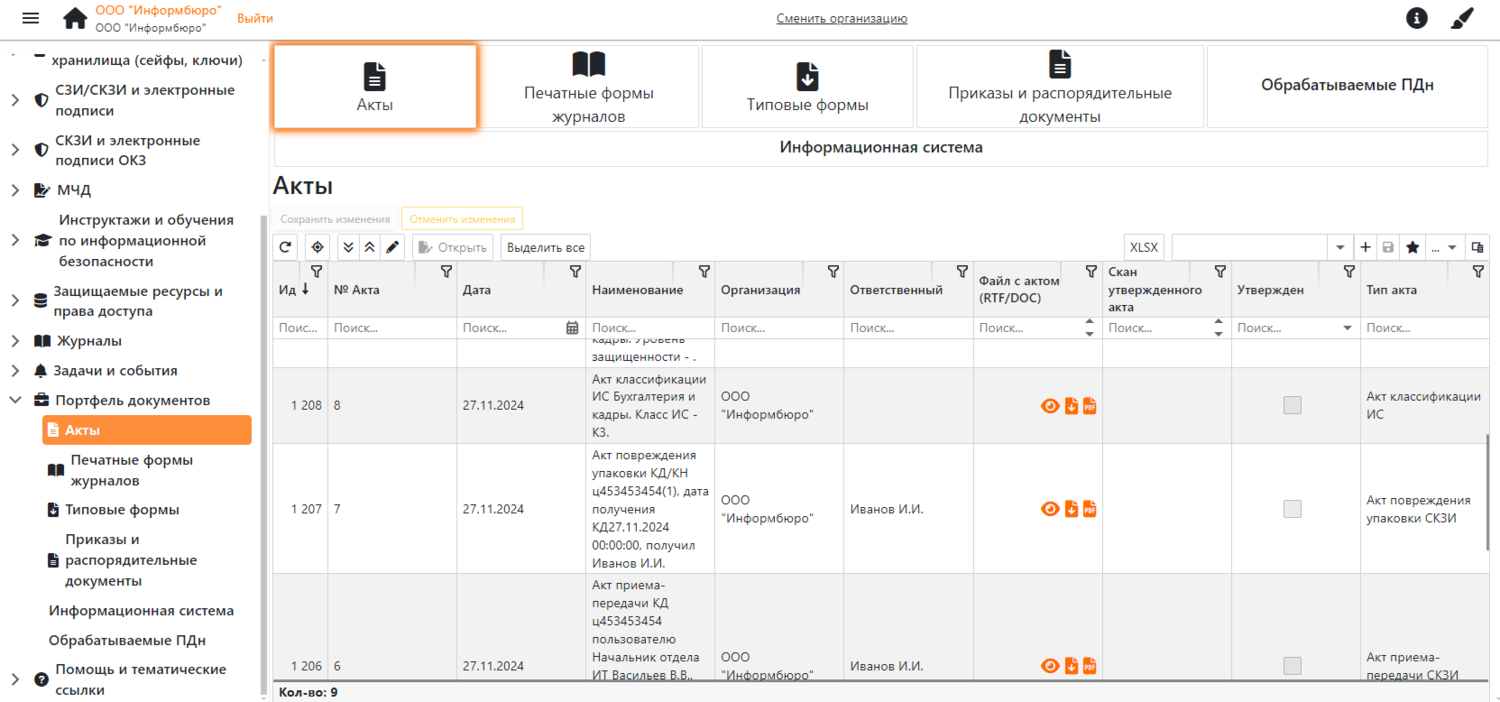Open filter for the Утвержден column

coord(1349,271)
